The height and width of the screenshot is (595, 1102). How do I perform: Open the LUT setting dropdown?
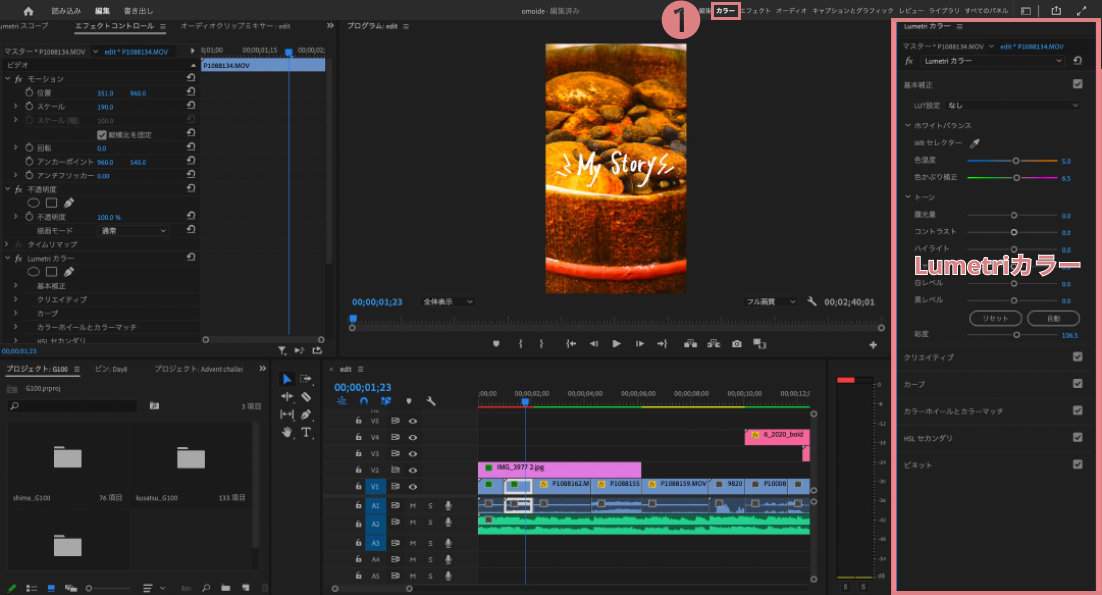[x=1012, y=105]
